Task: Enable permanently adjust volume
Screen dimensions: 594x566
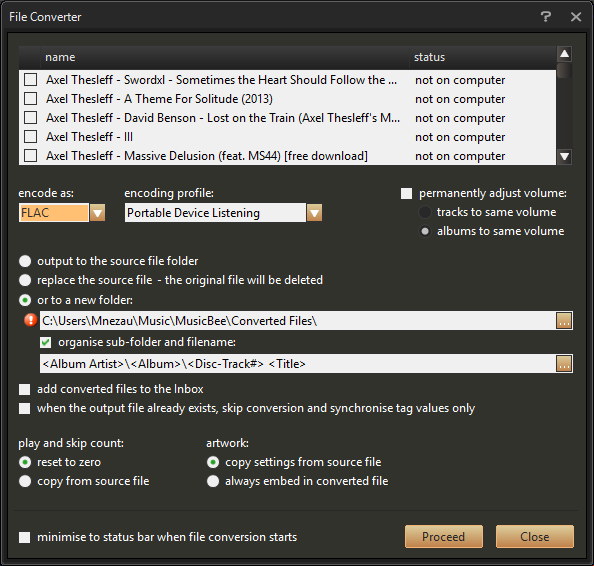Action: (x=406, y=194)
